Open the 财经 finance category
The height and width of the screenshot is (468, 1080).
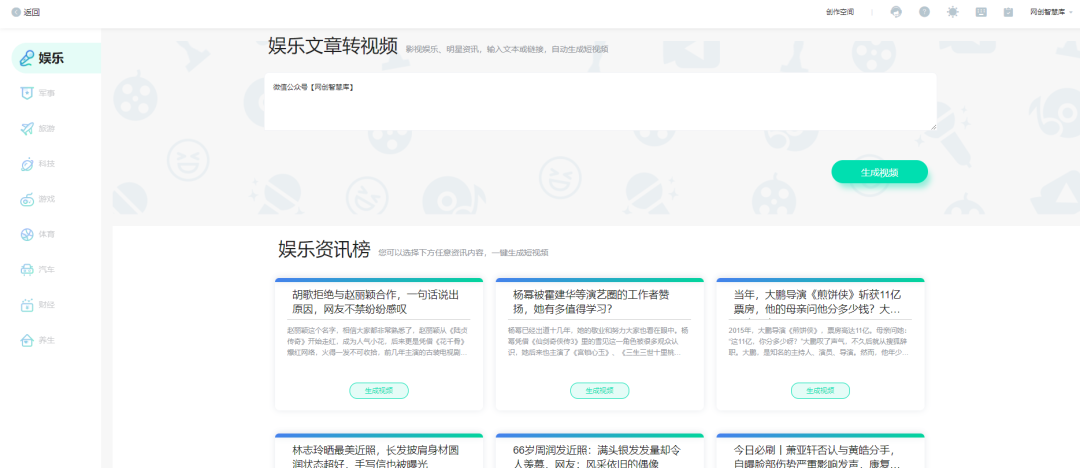[x=40, y=305]
